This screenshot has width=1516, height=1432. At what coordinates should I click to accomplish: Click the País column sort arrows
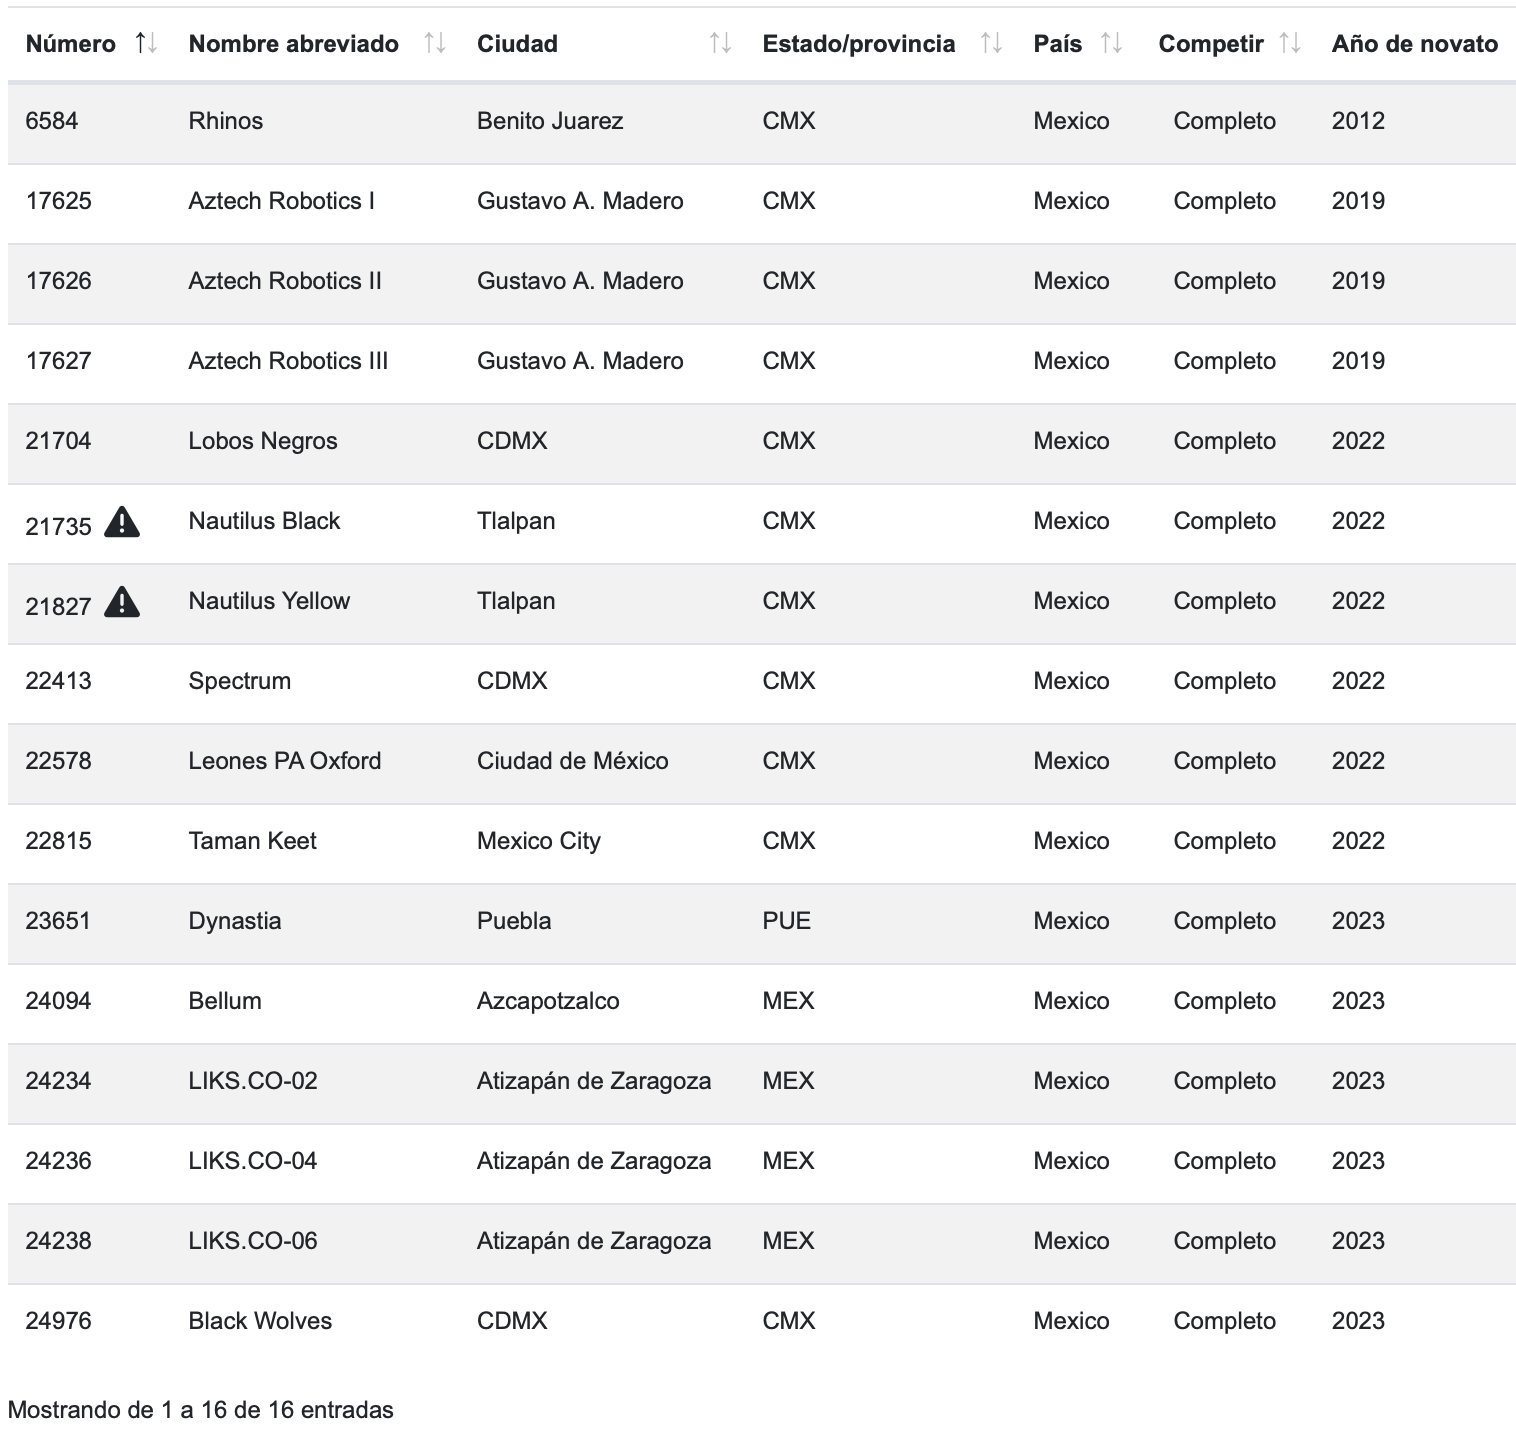[x=1111, y=43]
